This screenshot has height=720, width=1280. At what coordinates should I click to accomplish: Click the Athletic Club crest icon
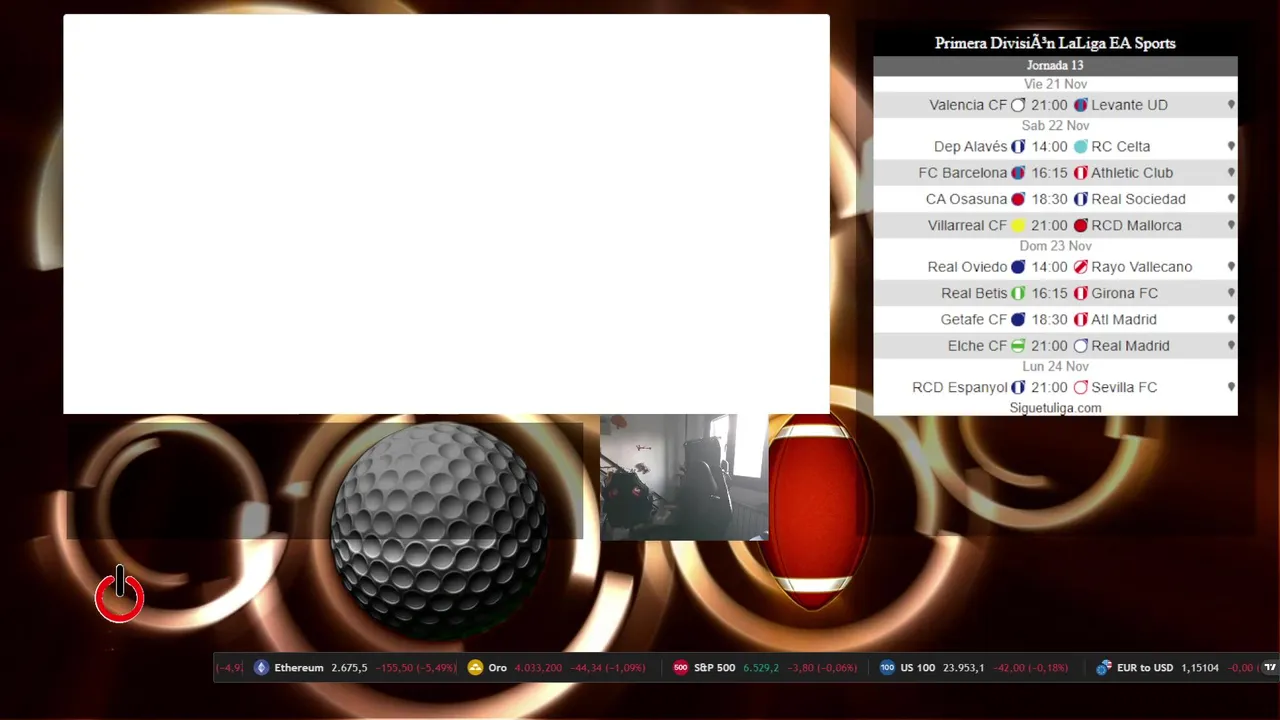point(1080,173)
